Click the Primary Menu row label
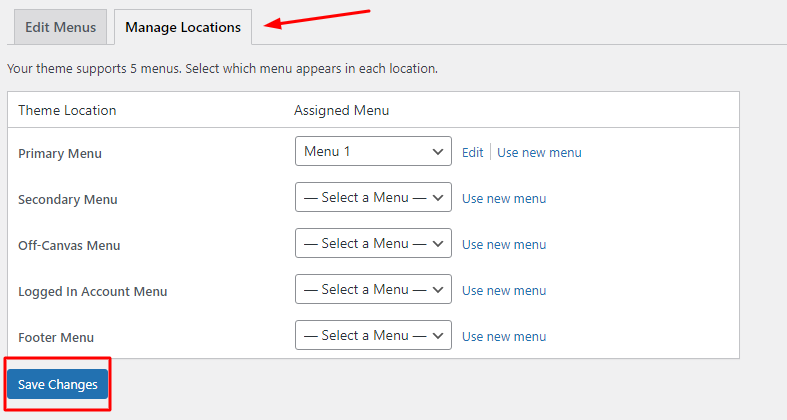787x420 pixels. pos(60,154)
